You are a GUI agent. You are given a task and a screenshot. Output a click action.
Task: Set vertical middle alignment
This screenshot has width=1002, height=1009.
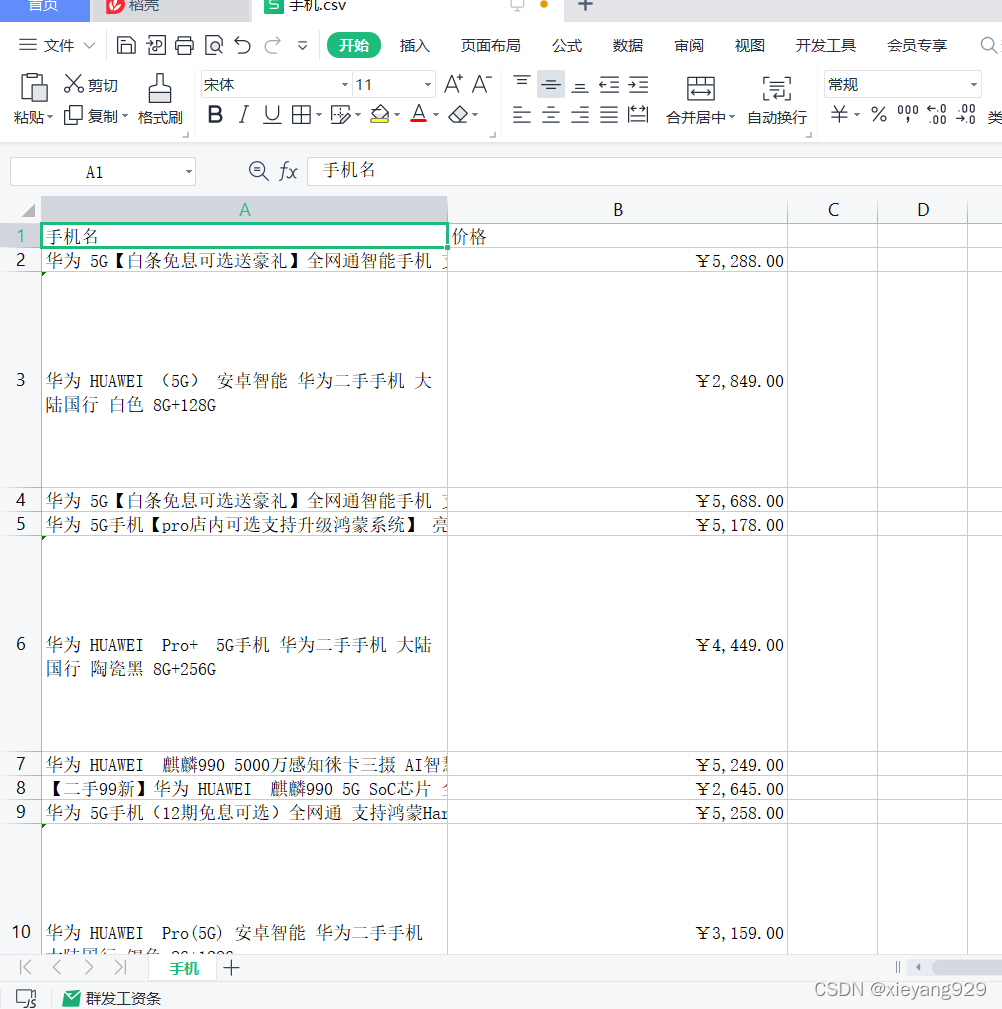[x=550, y=84]
